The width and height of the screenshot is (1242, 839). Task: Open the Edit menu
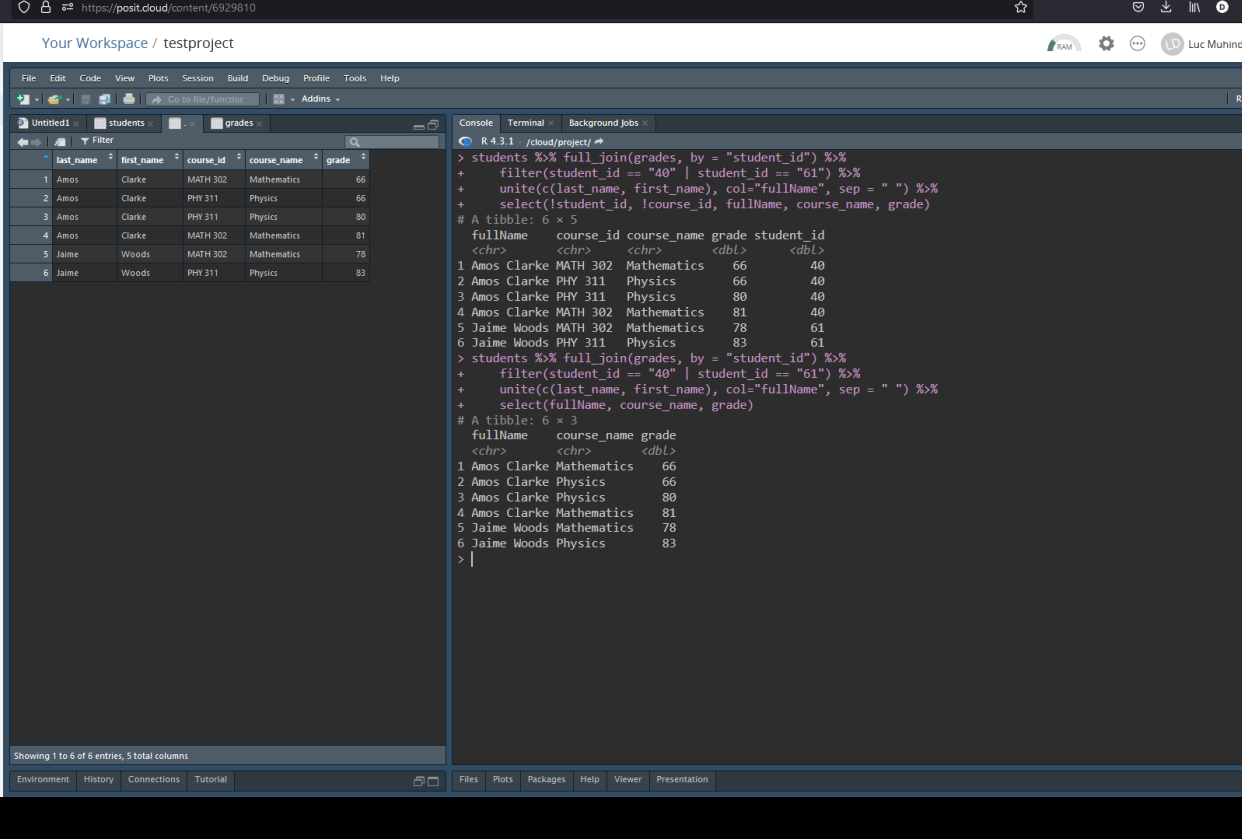[x=58, y=78]
